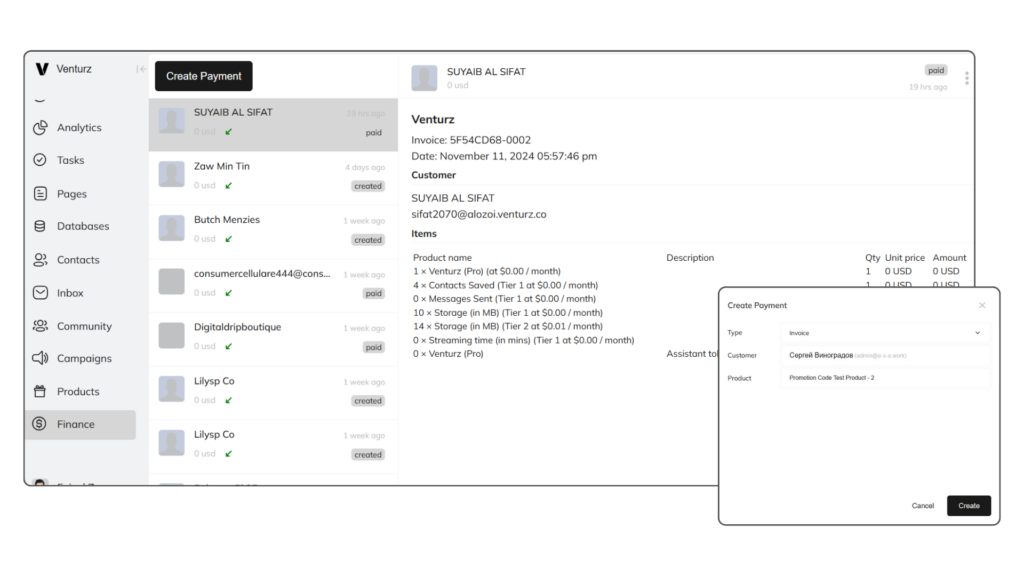The height and width of the screenshot is (576, 1024).
Task: Open the three-dot menu for the invoice
Action: [x=967, y=78]
